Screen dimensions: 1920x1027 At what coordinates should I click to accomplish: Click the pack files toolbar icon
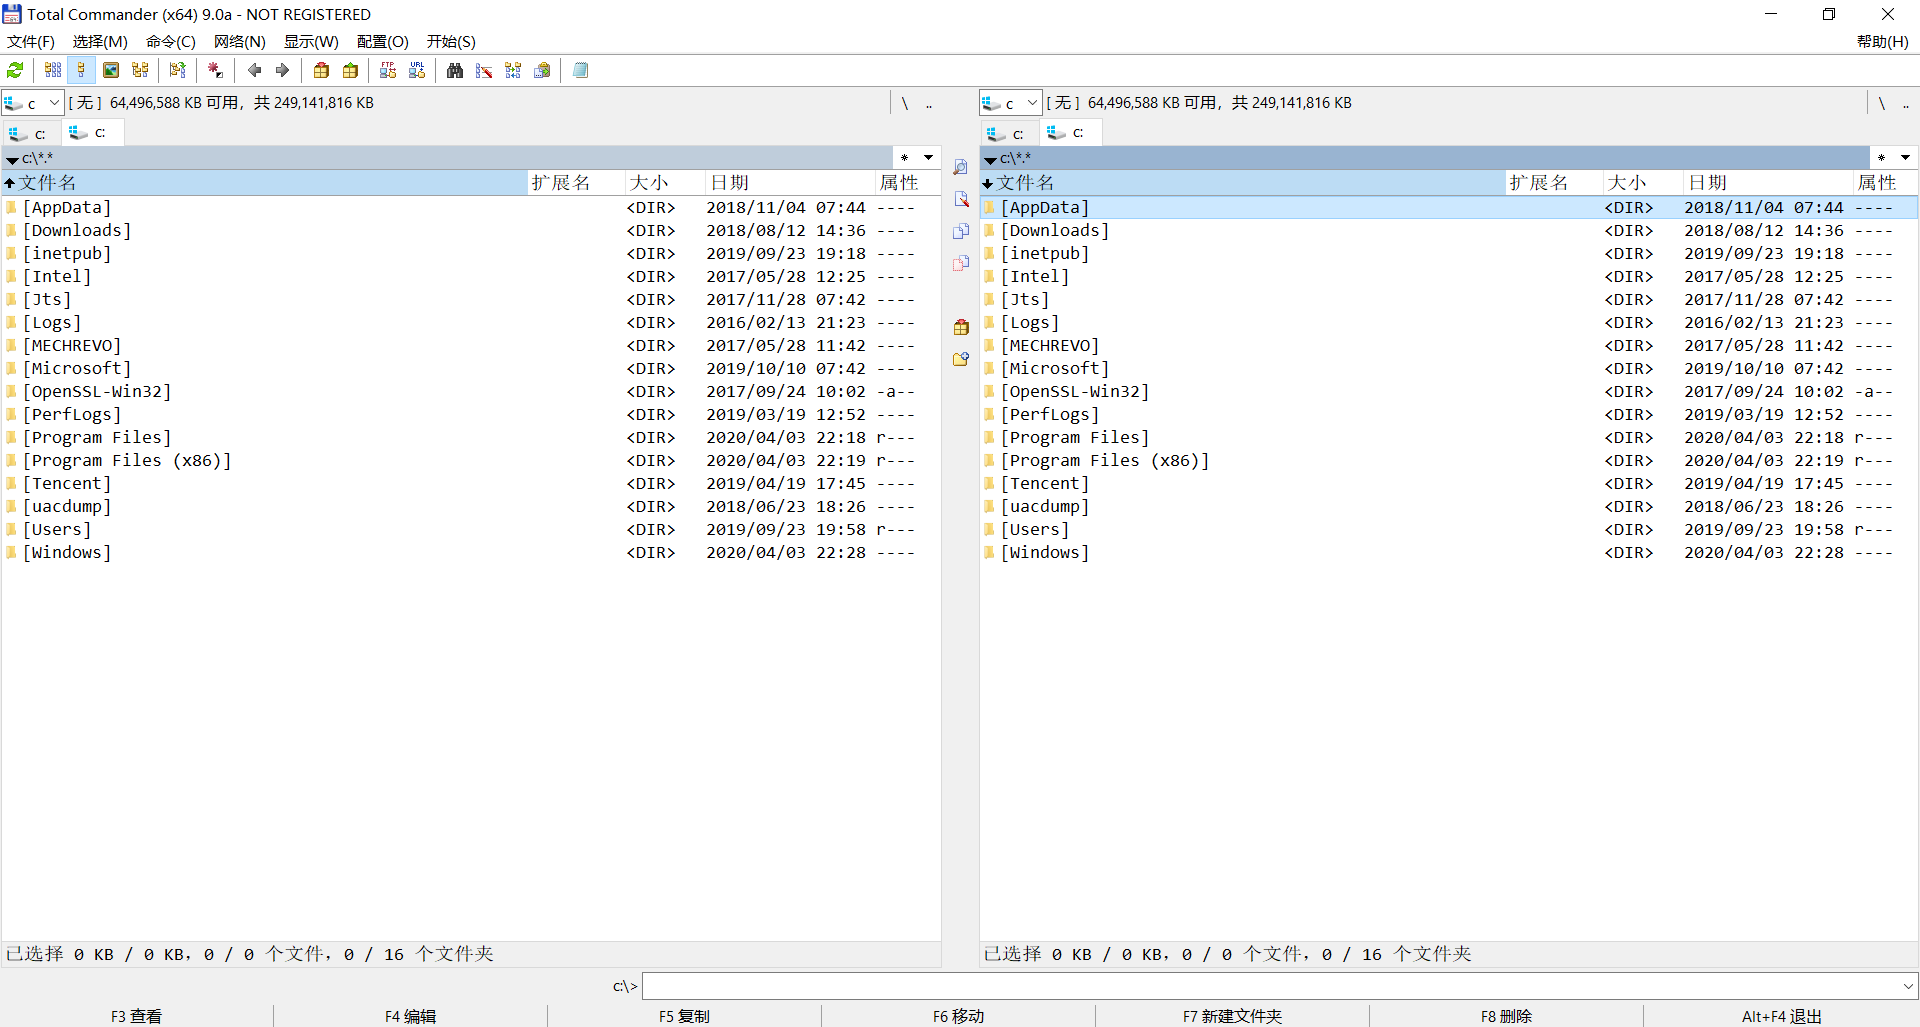(x=321, y=70)
